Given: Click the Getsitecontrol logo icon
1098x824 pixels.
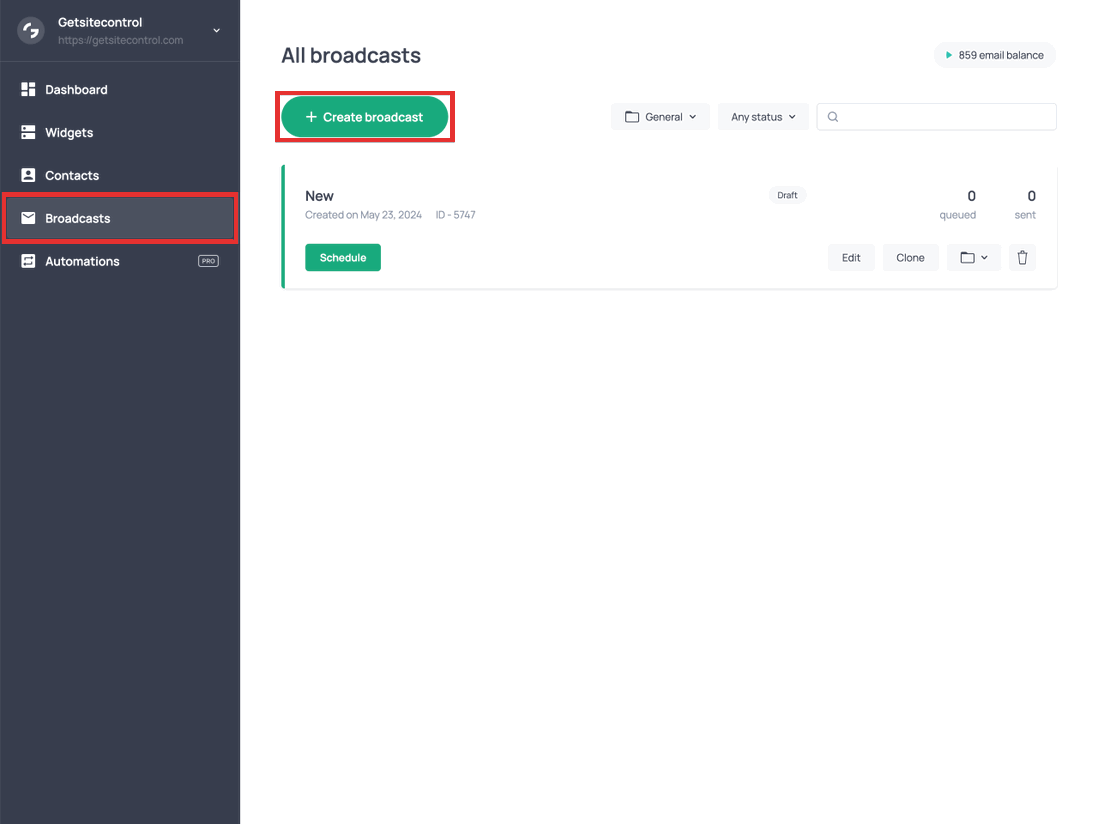Looking at the screenshot, I should click(x=31, y=31).
